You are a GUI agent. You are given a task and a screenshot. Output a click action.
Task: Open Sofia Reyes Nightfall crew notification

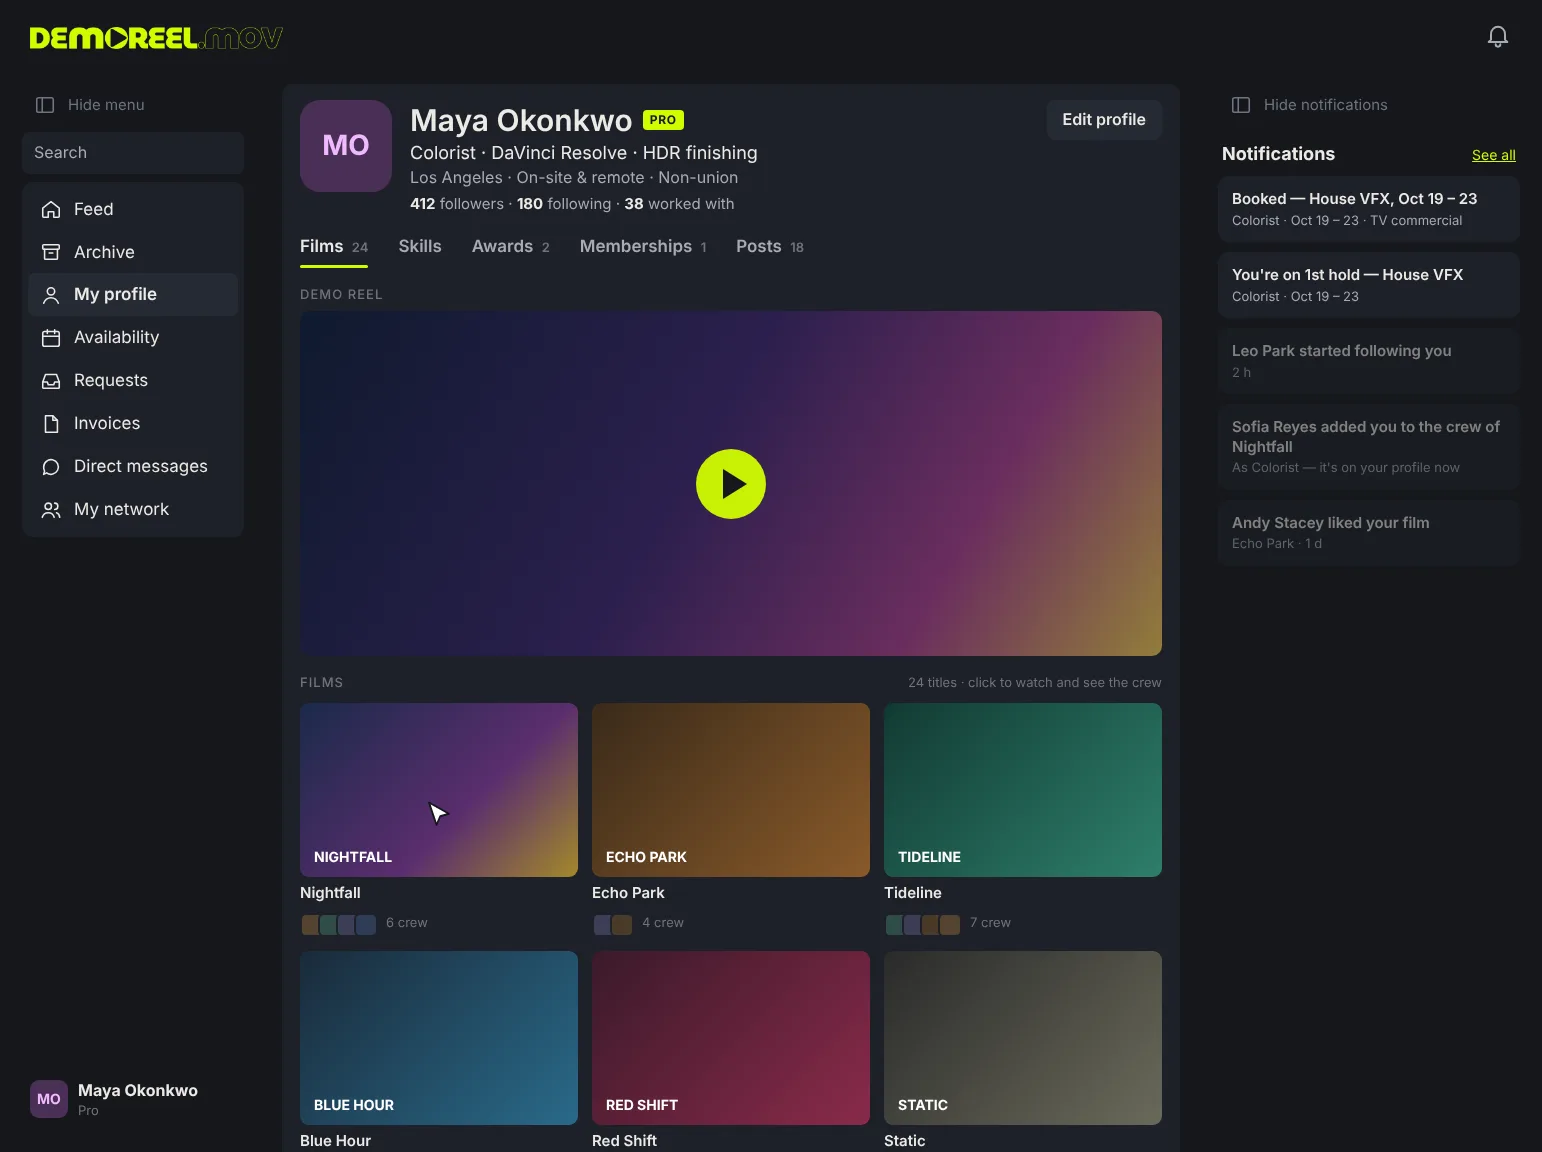click(x=1369, y=447)
